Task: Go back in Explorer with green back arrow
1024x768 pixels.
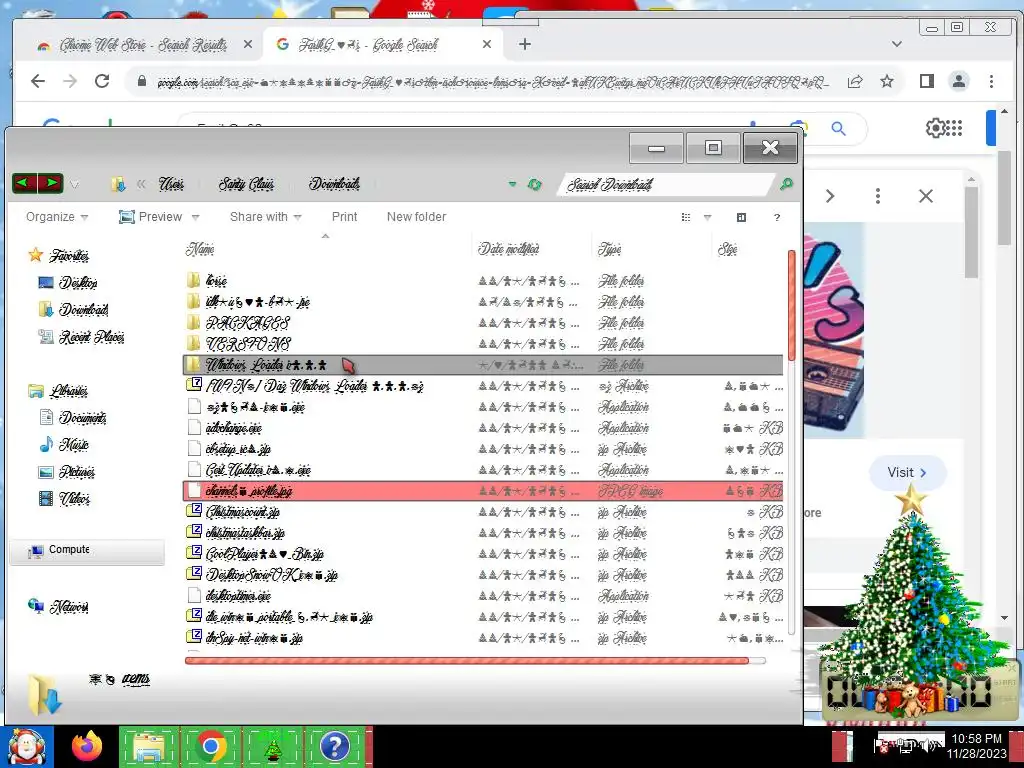Action: pos(24,183)
